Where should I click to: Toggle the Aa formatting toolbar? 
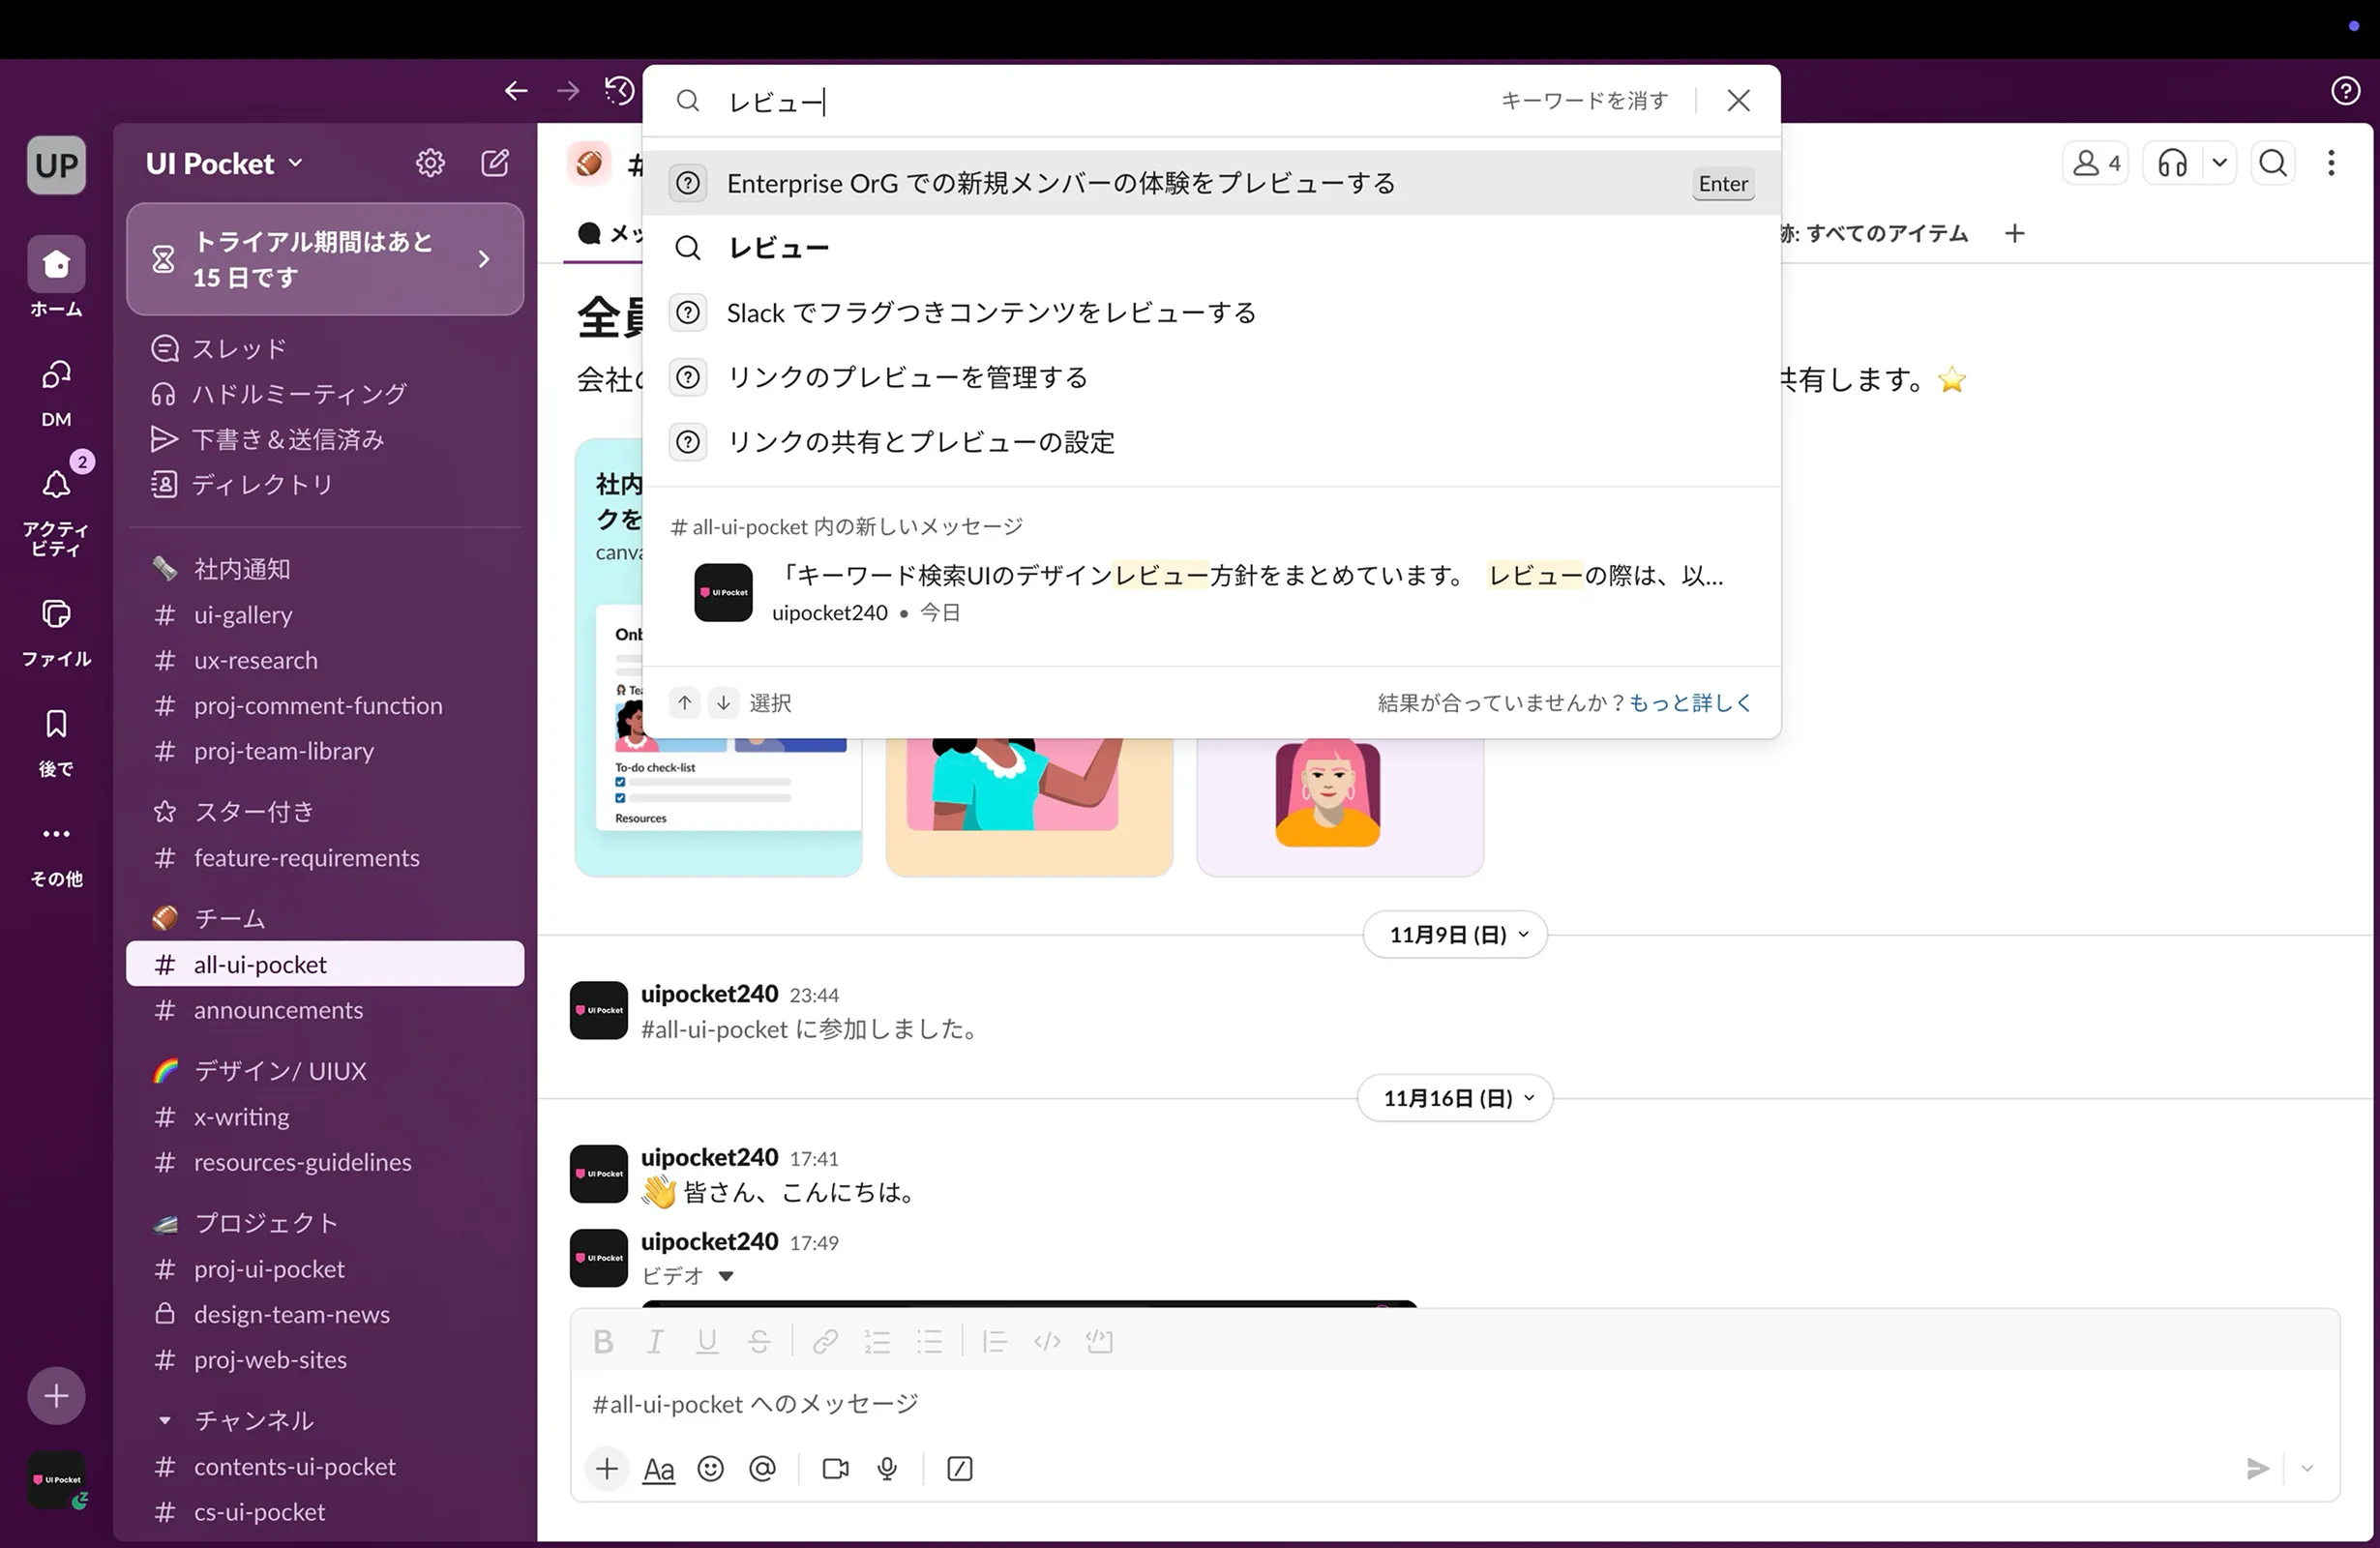tap(658, 1468)
